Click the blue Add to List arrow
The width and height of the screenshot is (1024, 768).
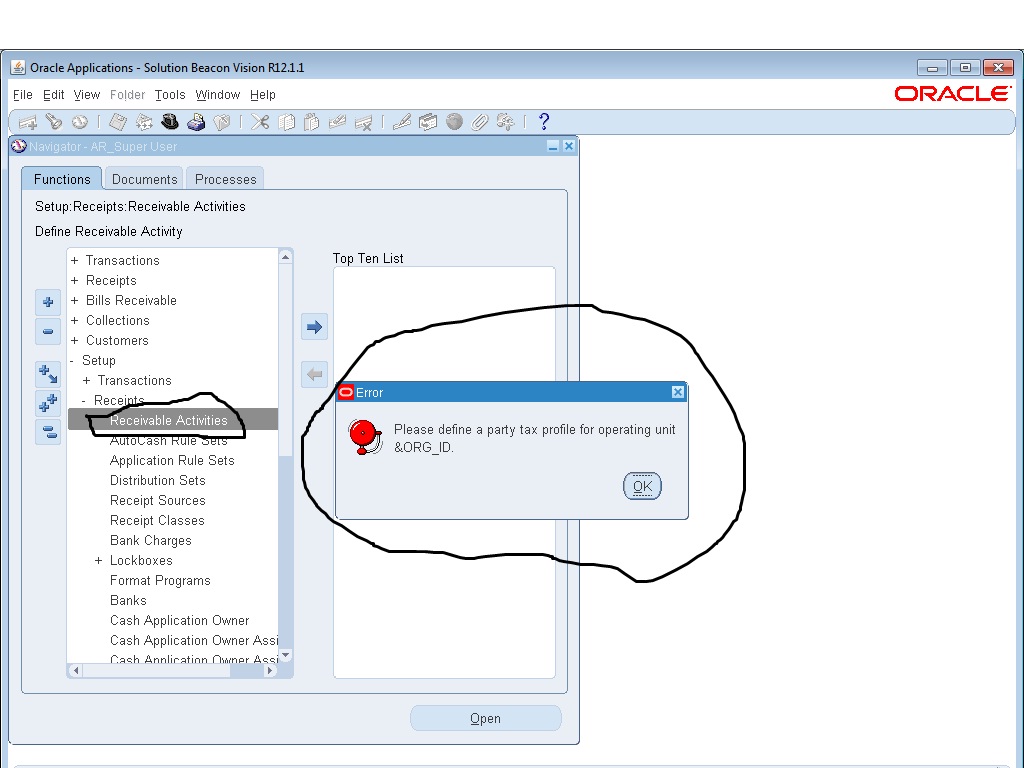click(x=314, y=327)
